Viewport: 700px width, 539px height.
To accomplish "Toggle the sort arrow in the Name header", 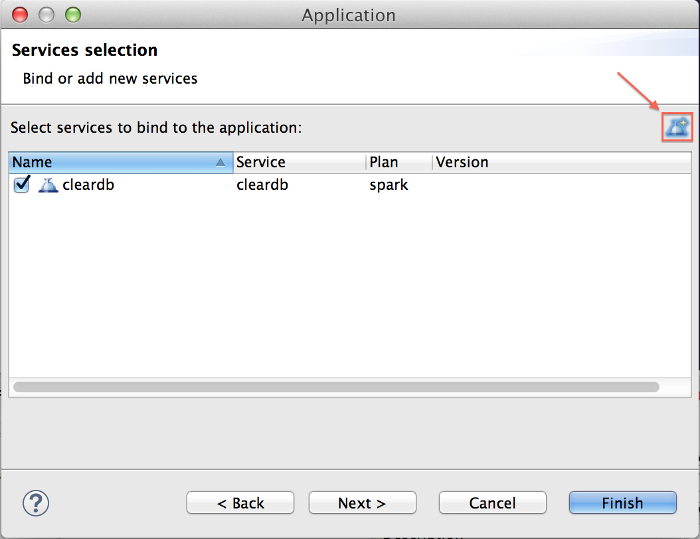I will (221, 162).
